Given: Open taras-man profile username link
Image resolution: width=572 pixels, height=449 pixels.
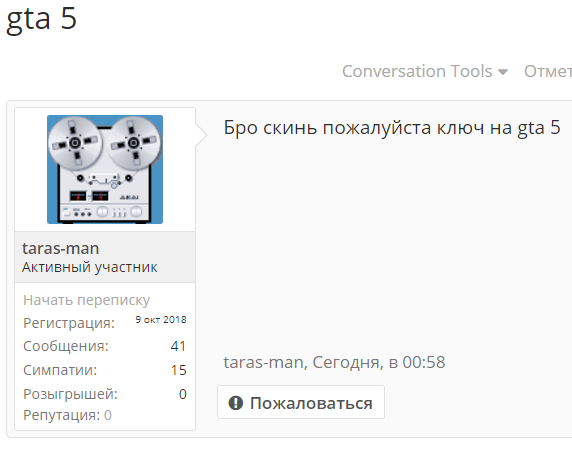Looking at the screenshot, I should [x=61, y=248].
